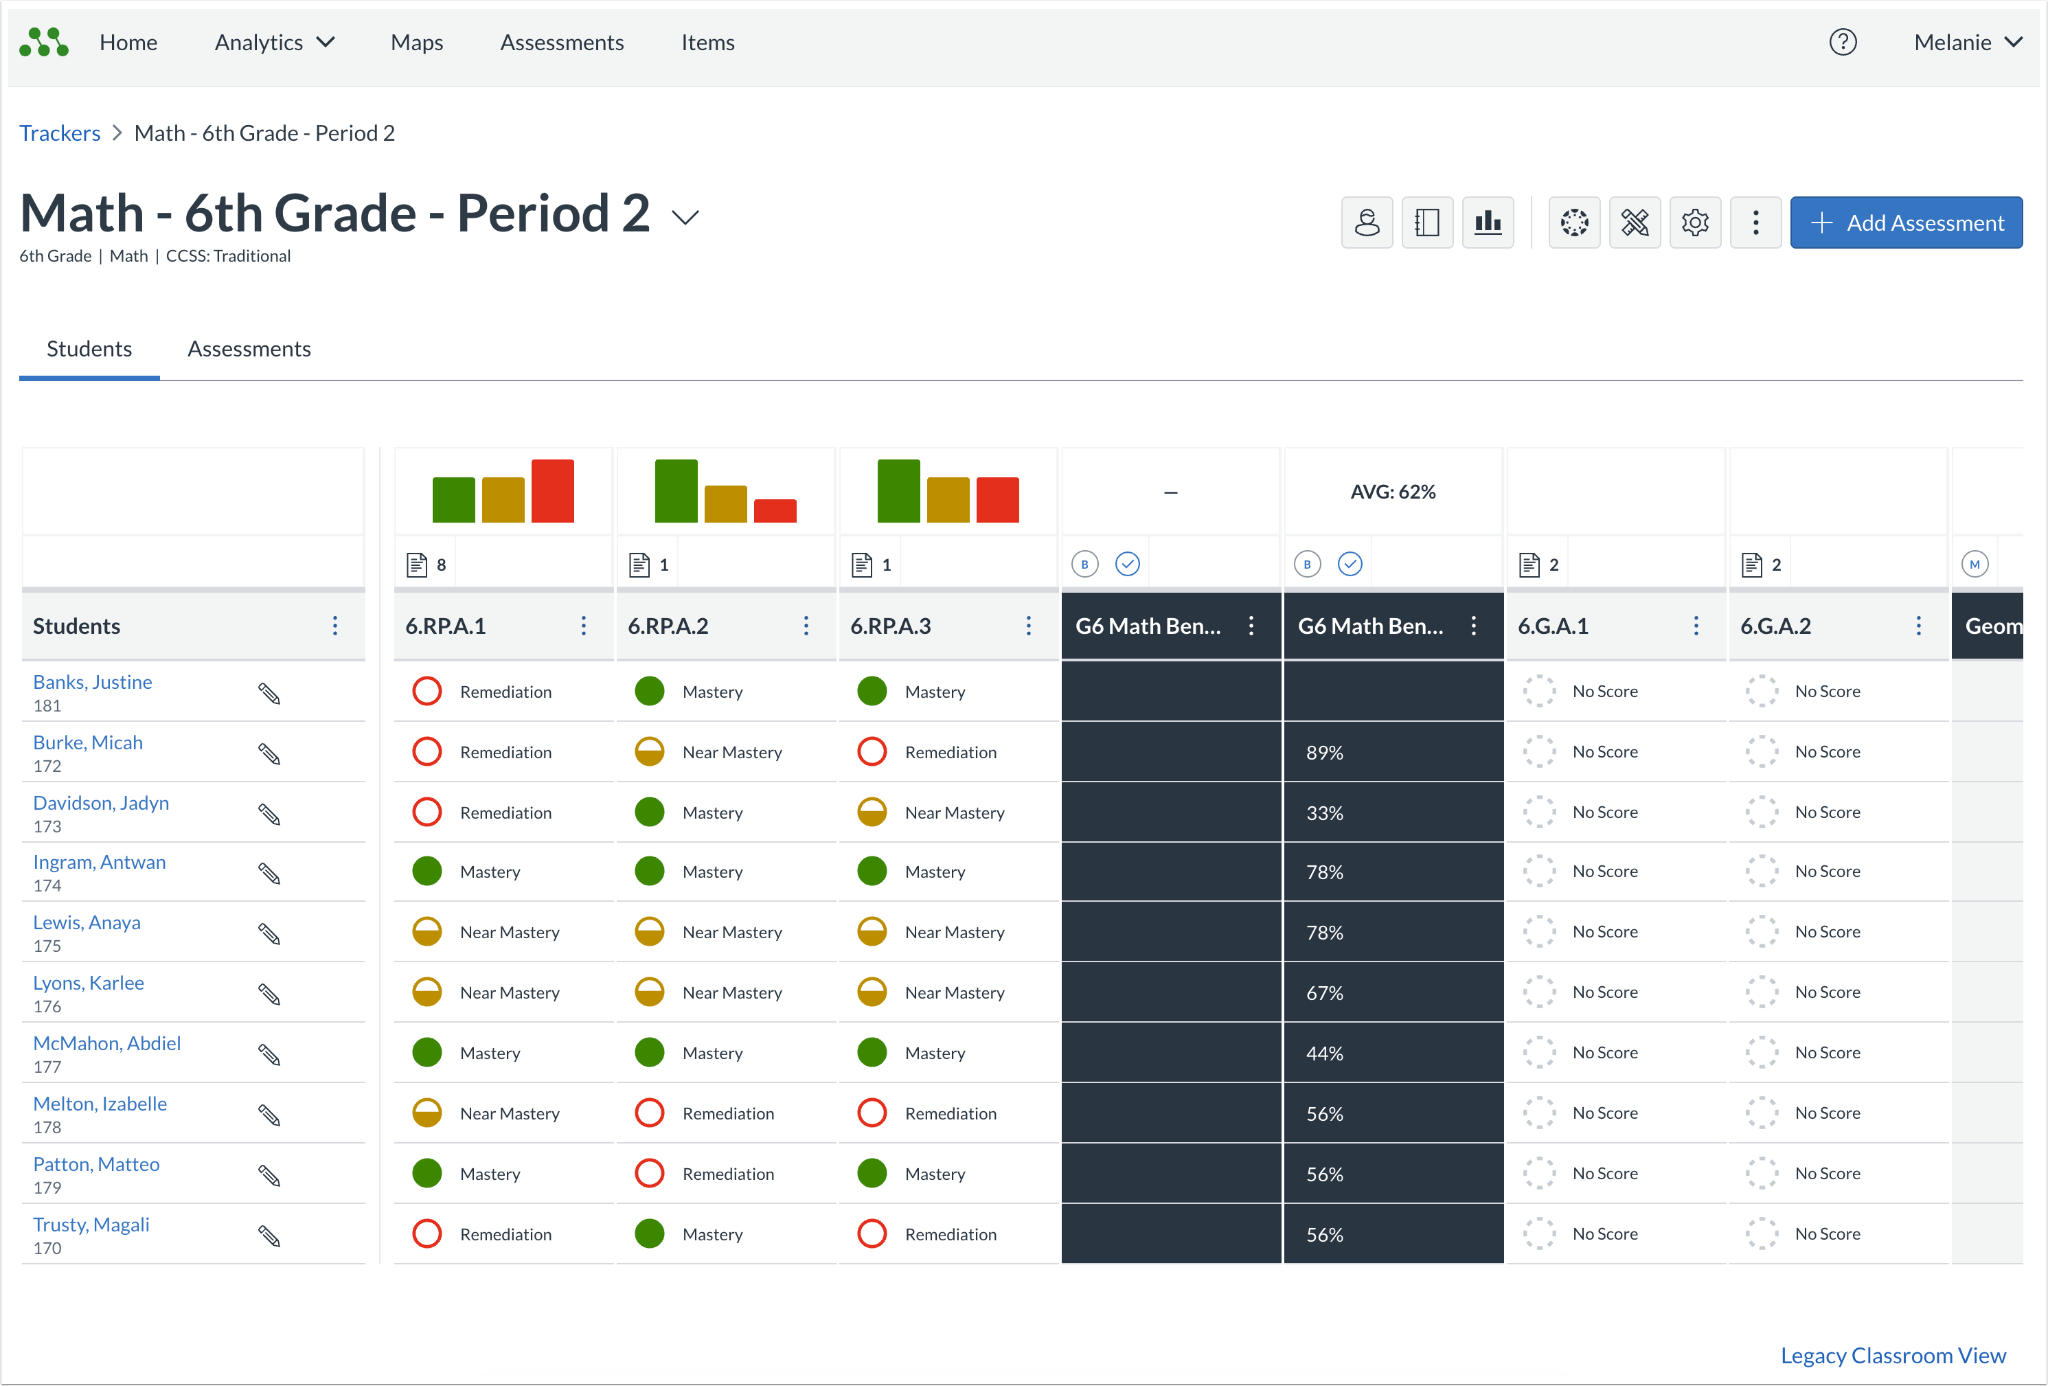The width and height of the screenshot is (2048, 1386).
Task: Click the M badge above the Geom column
Action: point(1974,564)
